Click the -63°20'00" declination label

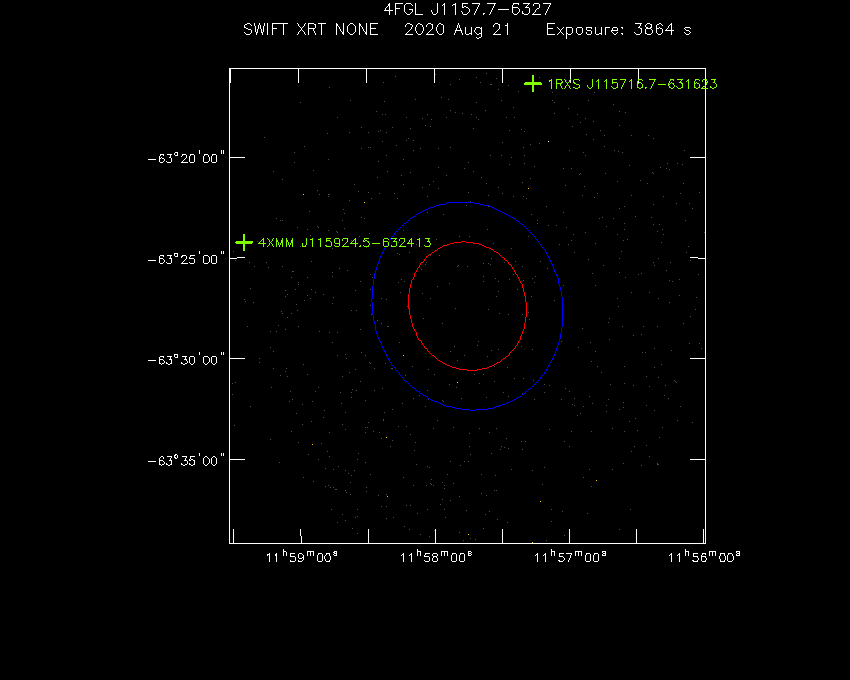point(186,158)
